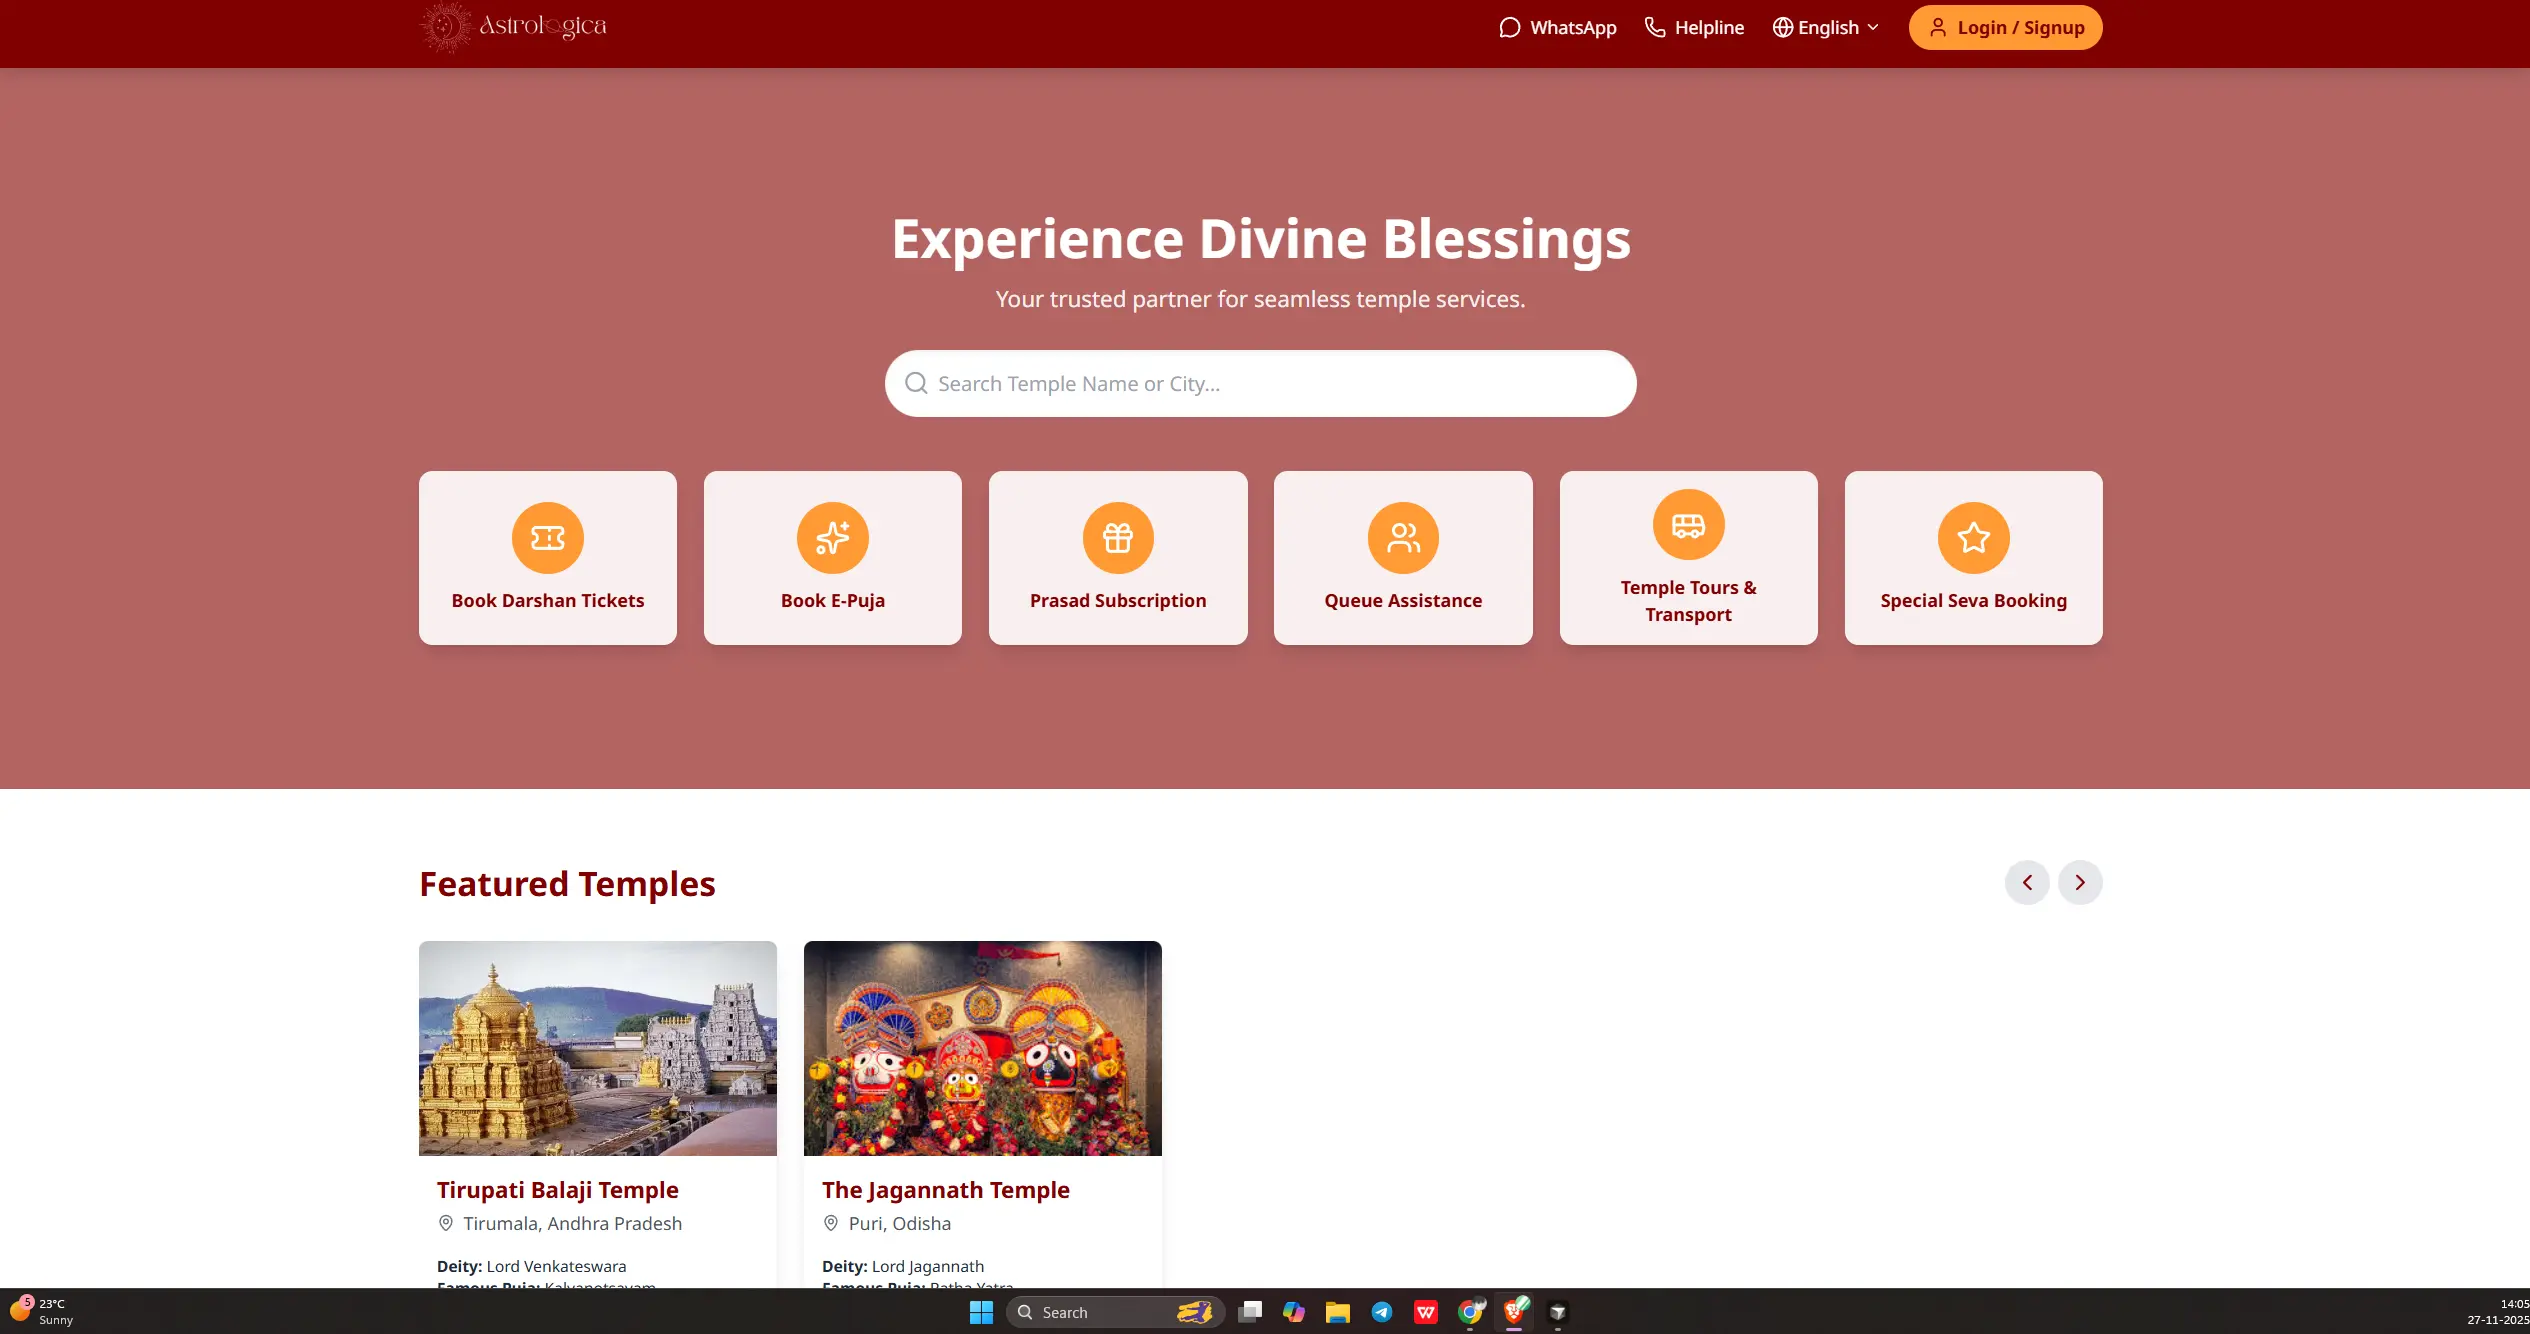Open the Tirupati Balaji Temple image
The image size is (2530, 1334).
[x=597, y=1048]
